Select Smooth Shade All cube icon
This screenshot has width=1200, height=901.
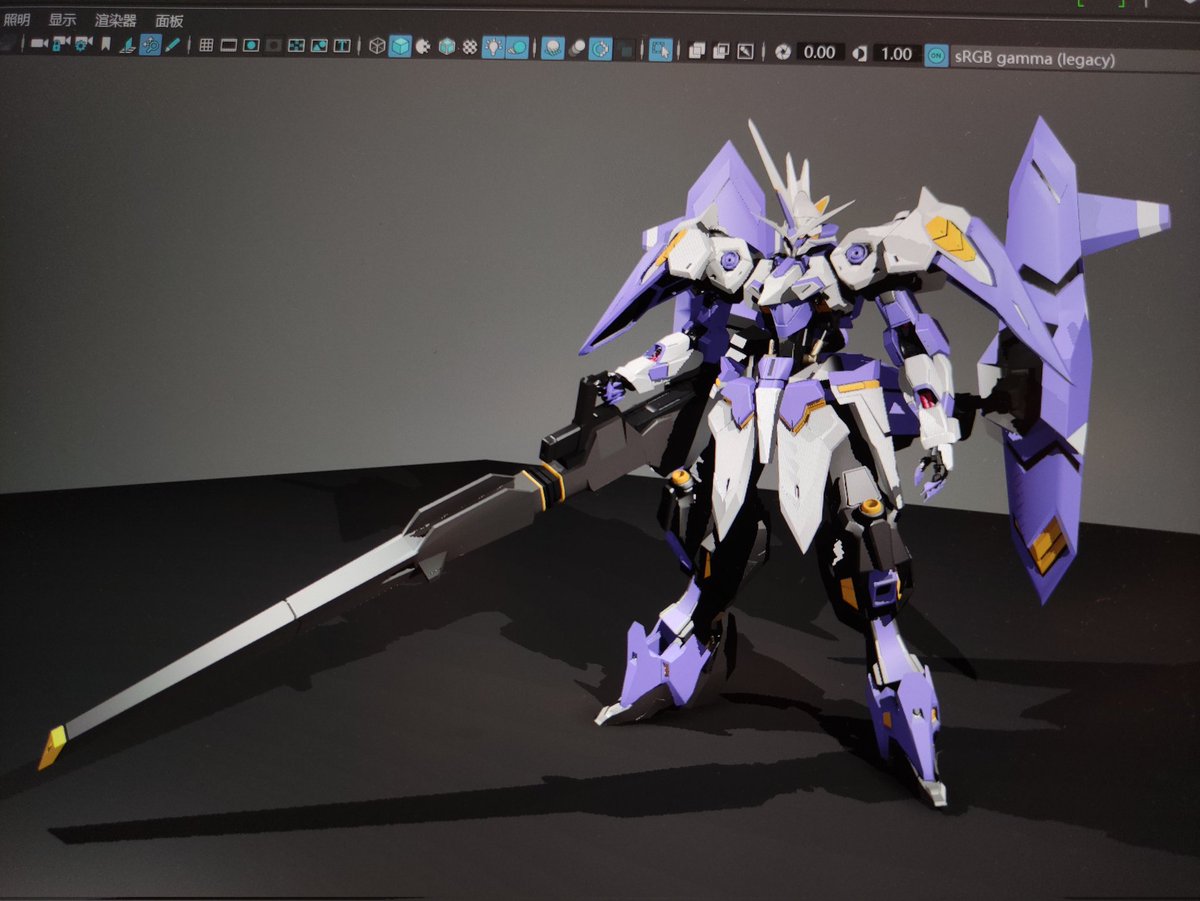point(400,45)
